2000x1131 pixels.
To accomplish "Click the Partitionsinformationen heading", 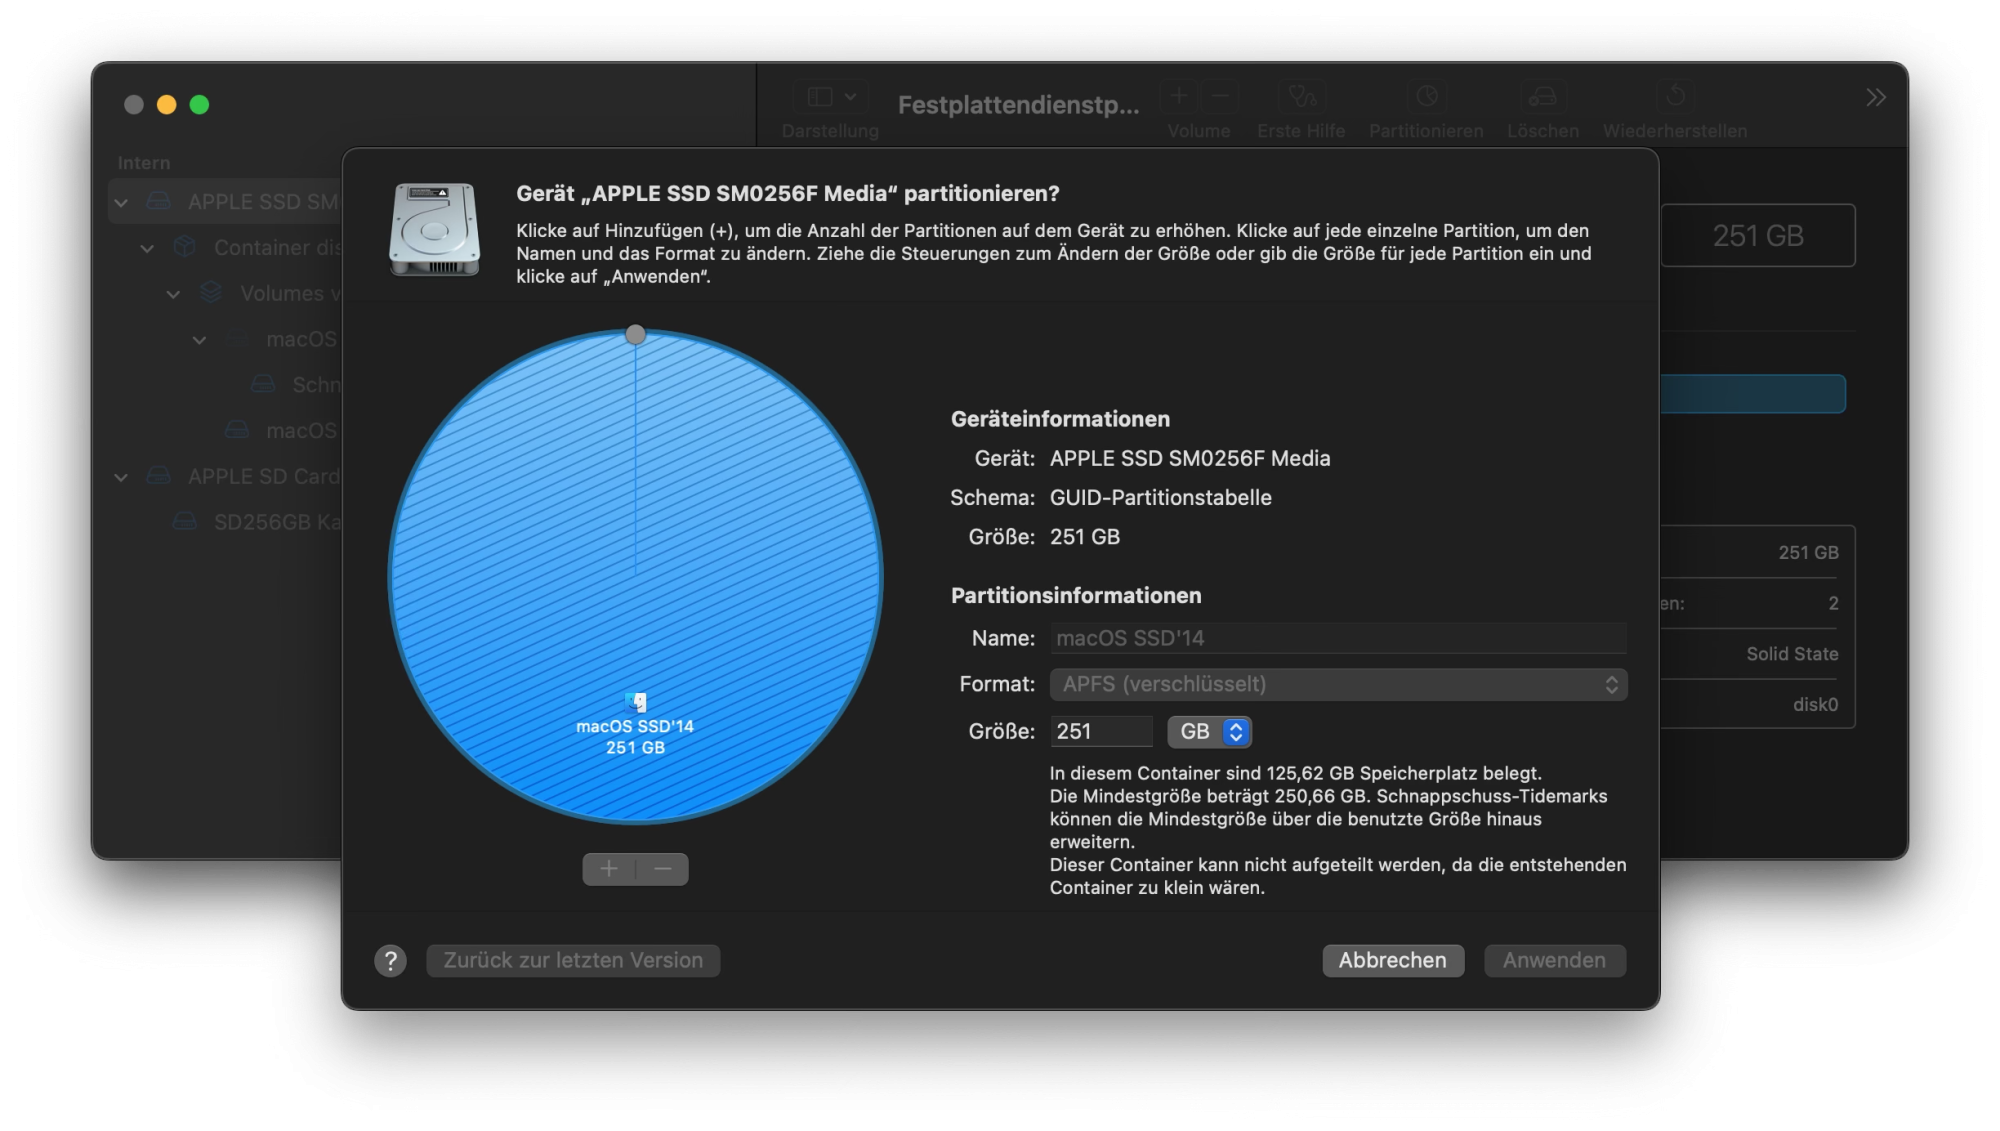I will pyautogui.click(x=1076, y=596).
